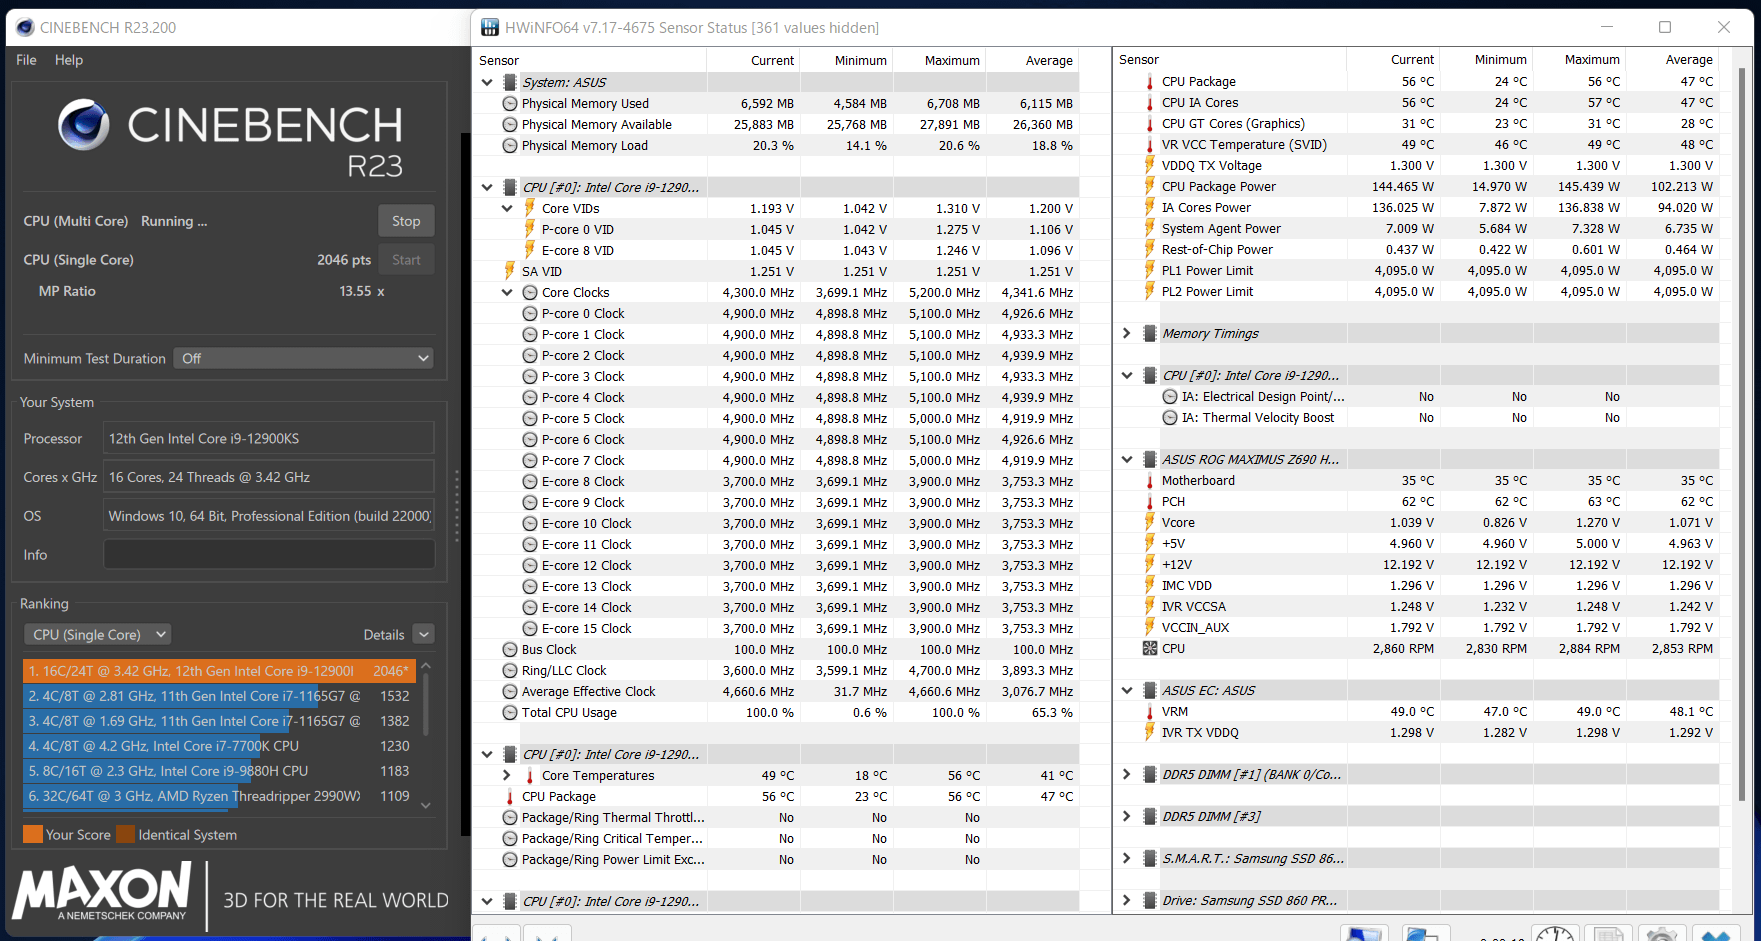This screenshot has width=1761, height=941.
Task: Click the Processor field showing i9-12900KS
Action: tap(269, 439)
